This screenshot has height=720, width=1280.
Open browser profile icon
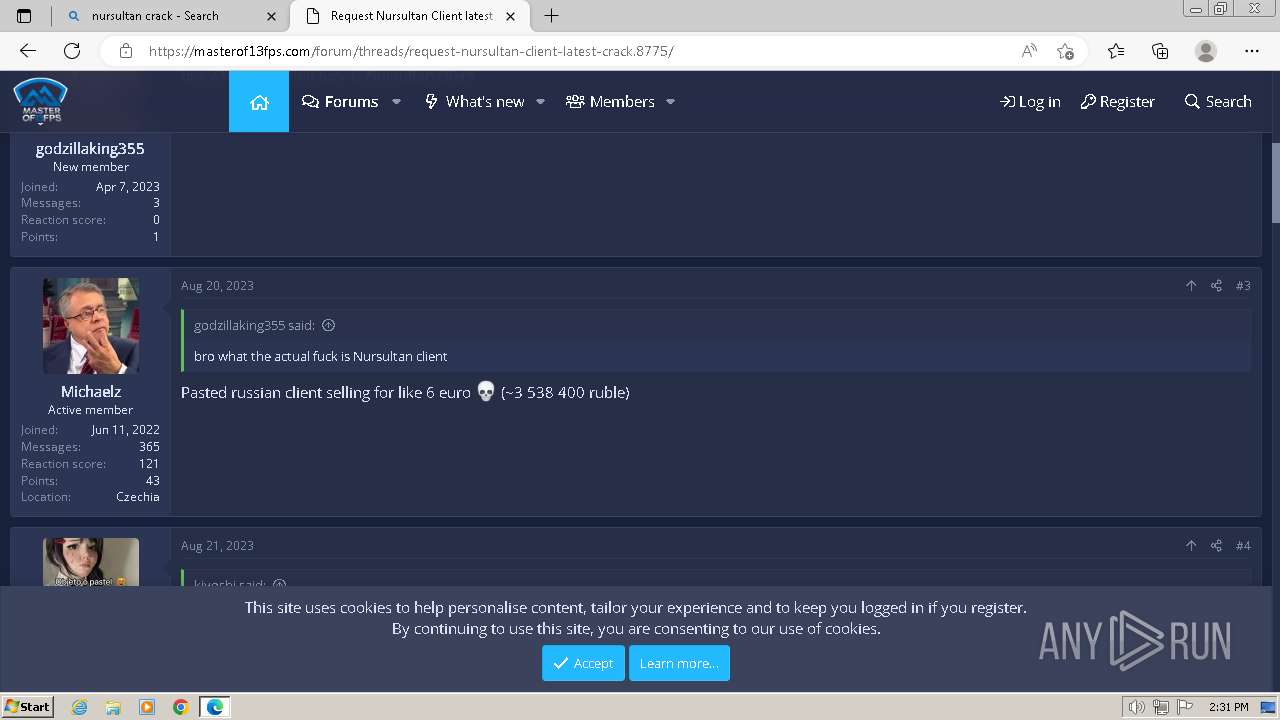tap(1206, 51)
